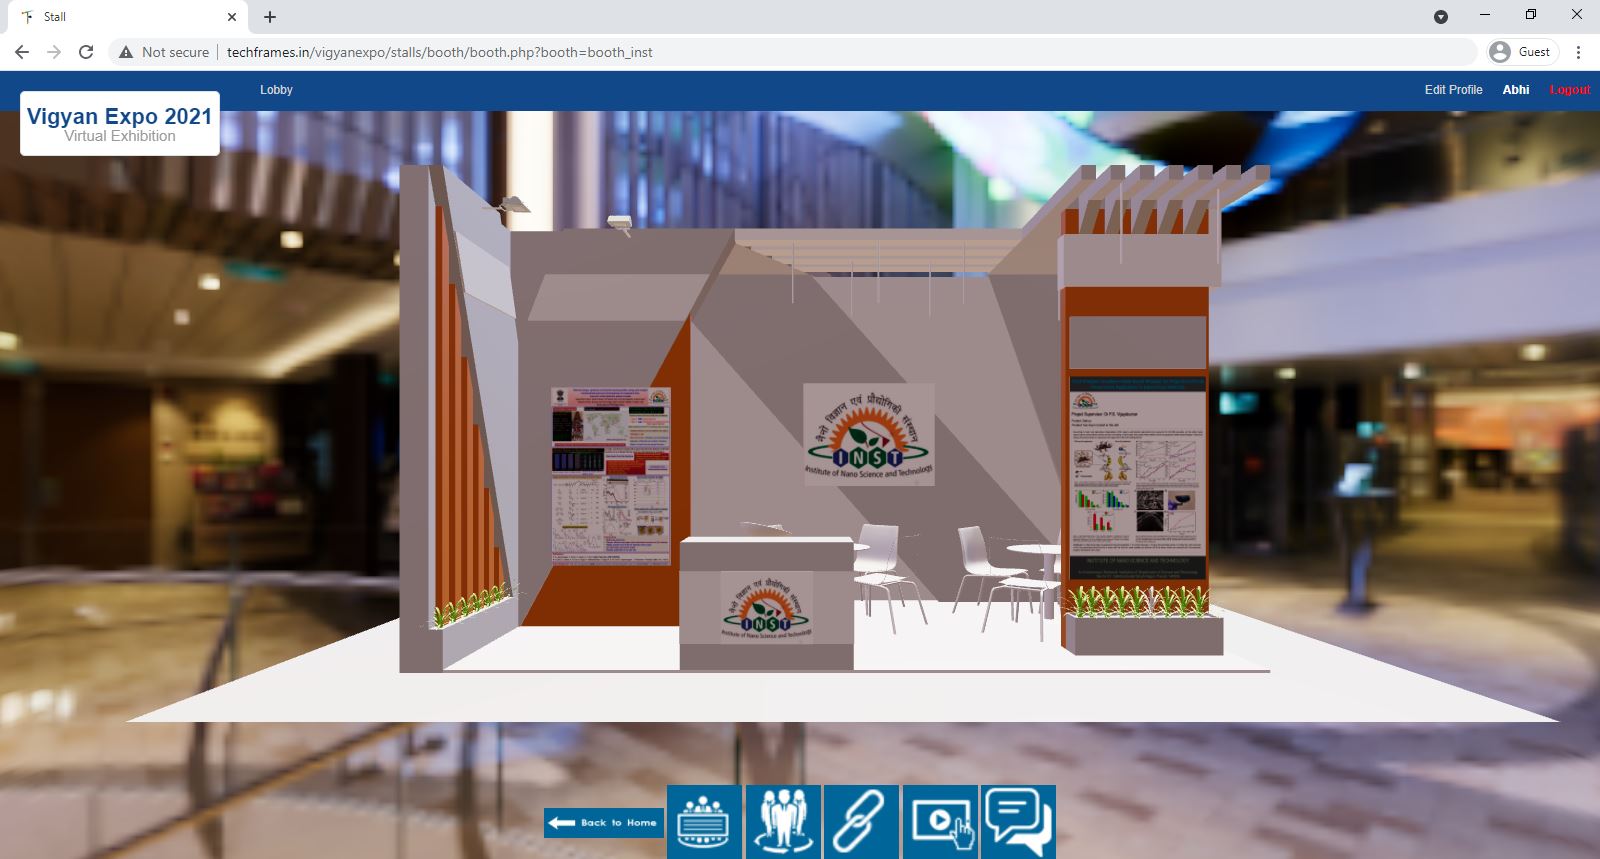Open the chat speech bubbles icon

1018,821
